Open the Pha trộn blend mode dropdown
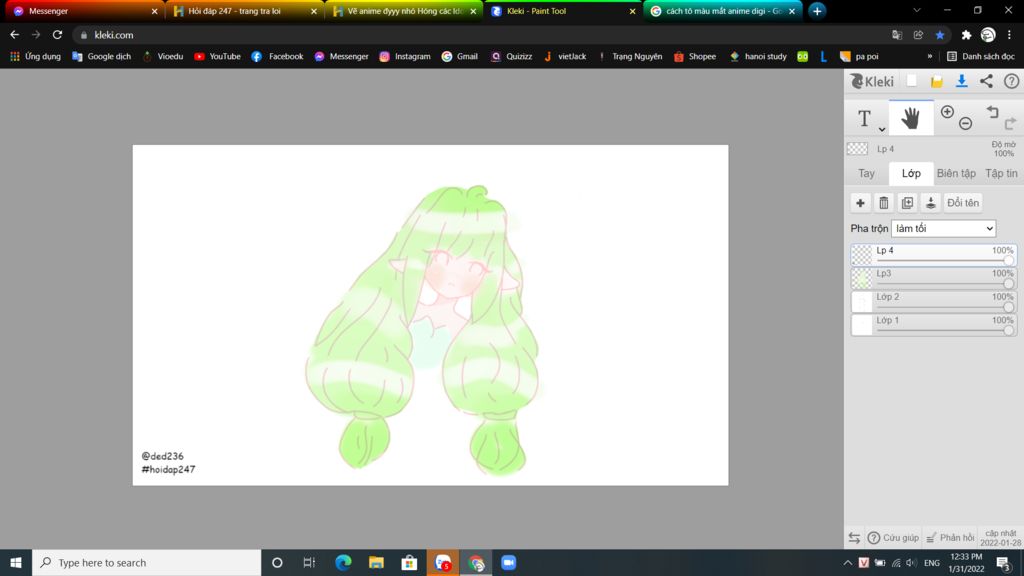This screenshot has width=1024, height=576. pos(944,229)
